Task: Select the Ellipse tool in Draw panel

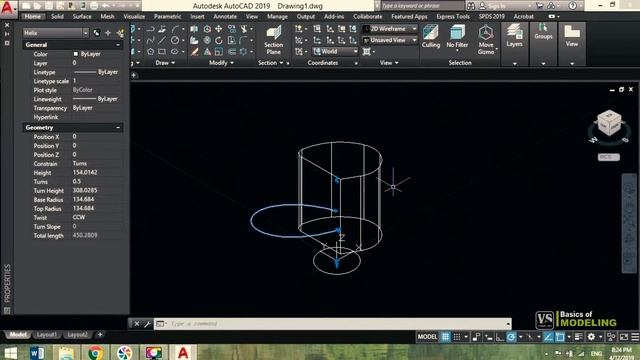Action: tap(175, 51)
